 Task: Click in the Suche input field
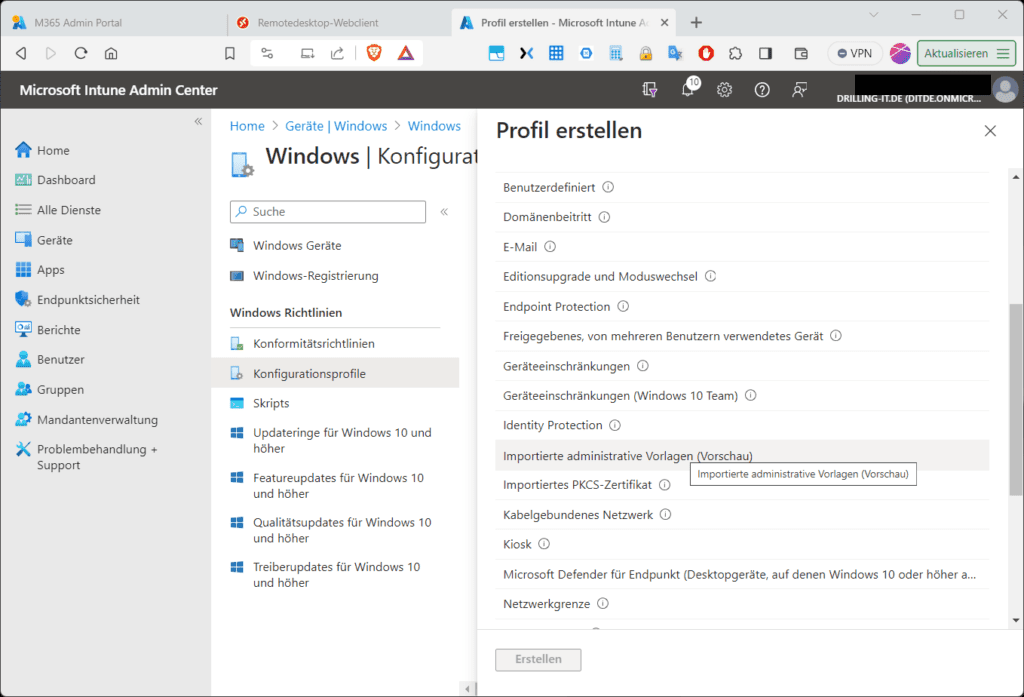(x=328, y=212)
